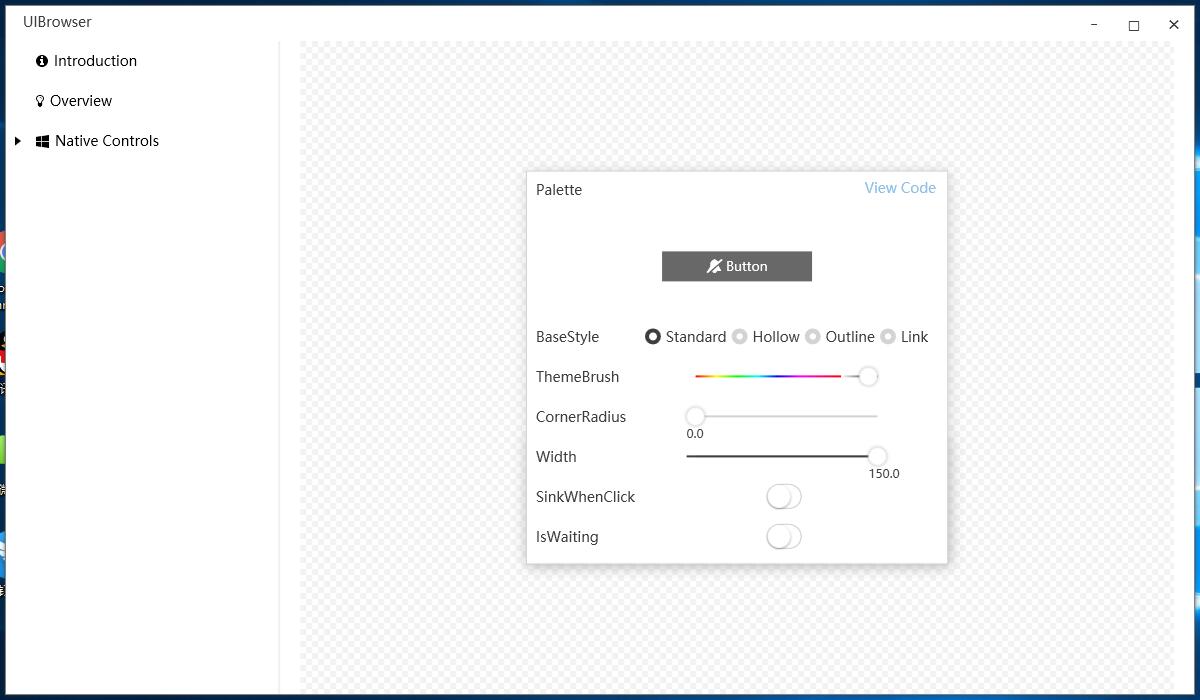The height and width of the screenshot is (700, 1200).
Task: Select the Hollow base style radio
Action: point(766,337)
